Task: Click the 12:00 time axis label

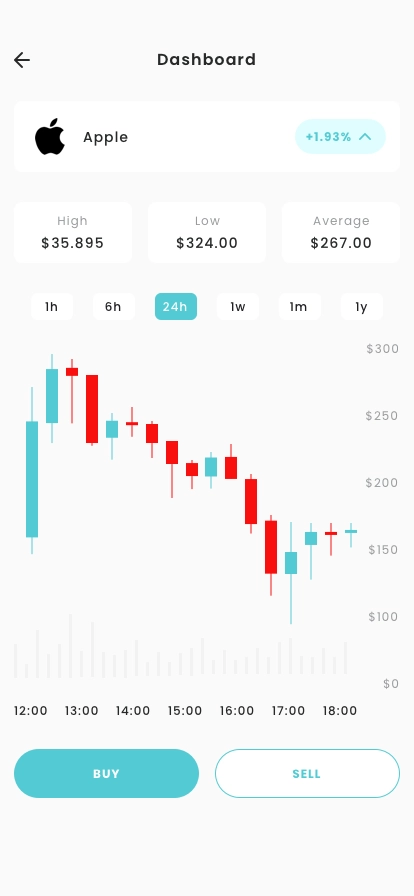Action: (31, 711)
